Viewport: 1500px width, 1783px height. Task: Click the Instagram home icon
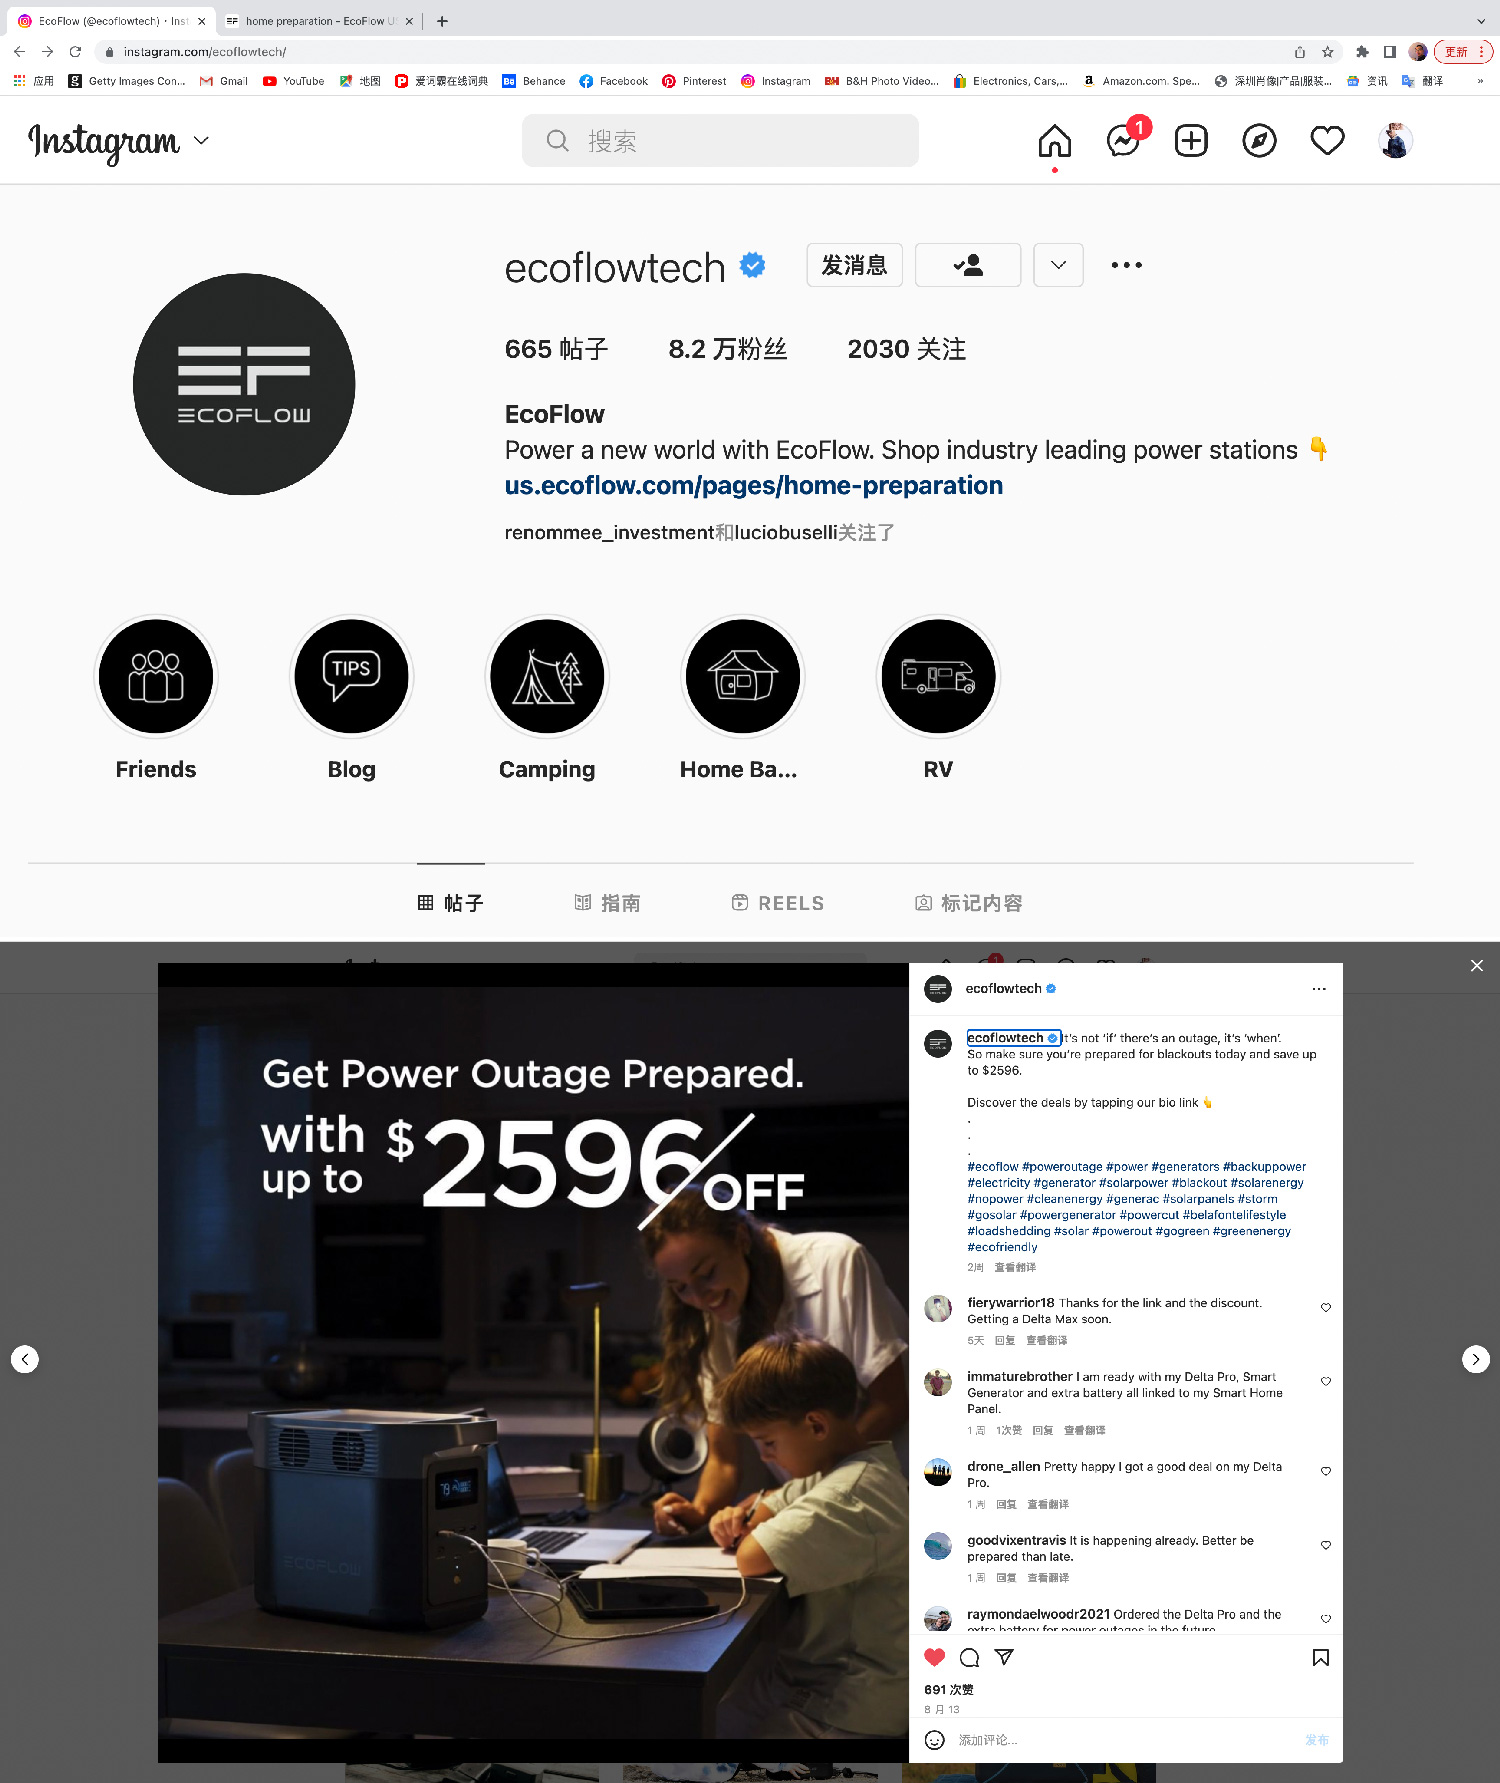(1055, 141)
